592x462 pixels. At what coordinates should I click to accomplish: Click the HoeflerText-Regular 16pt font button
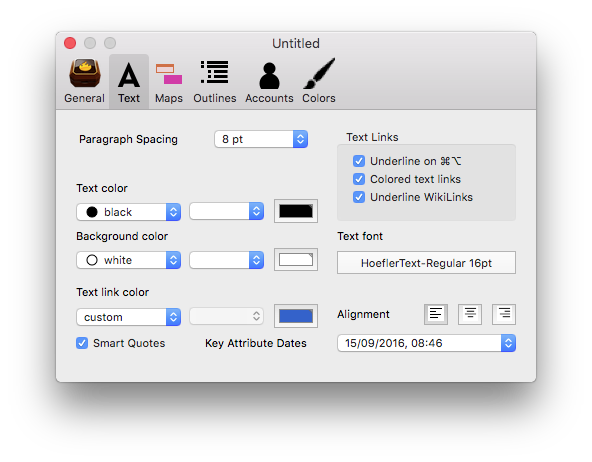click(427, 263)
